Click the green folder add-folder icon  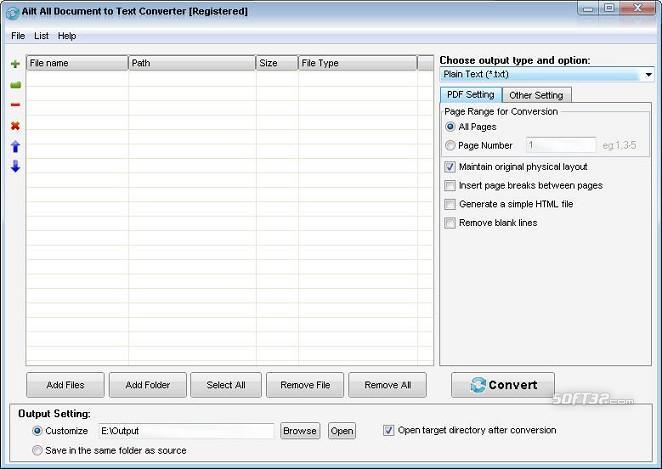[15, 85]
